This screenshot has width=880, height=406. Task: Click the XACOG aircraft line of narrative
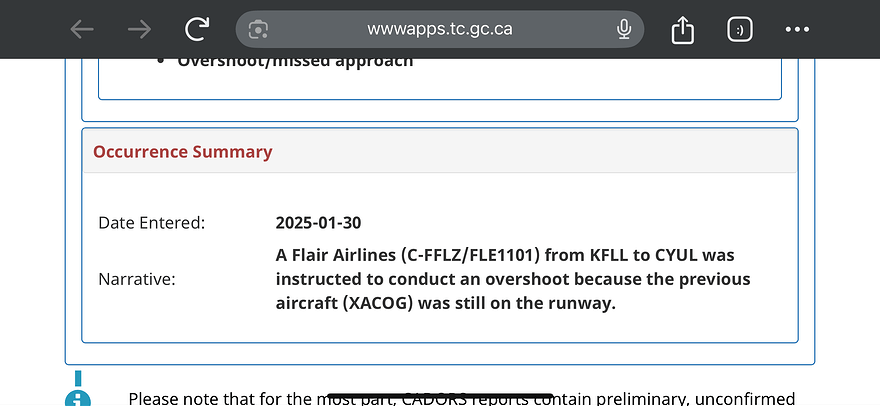point(445,302)
